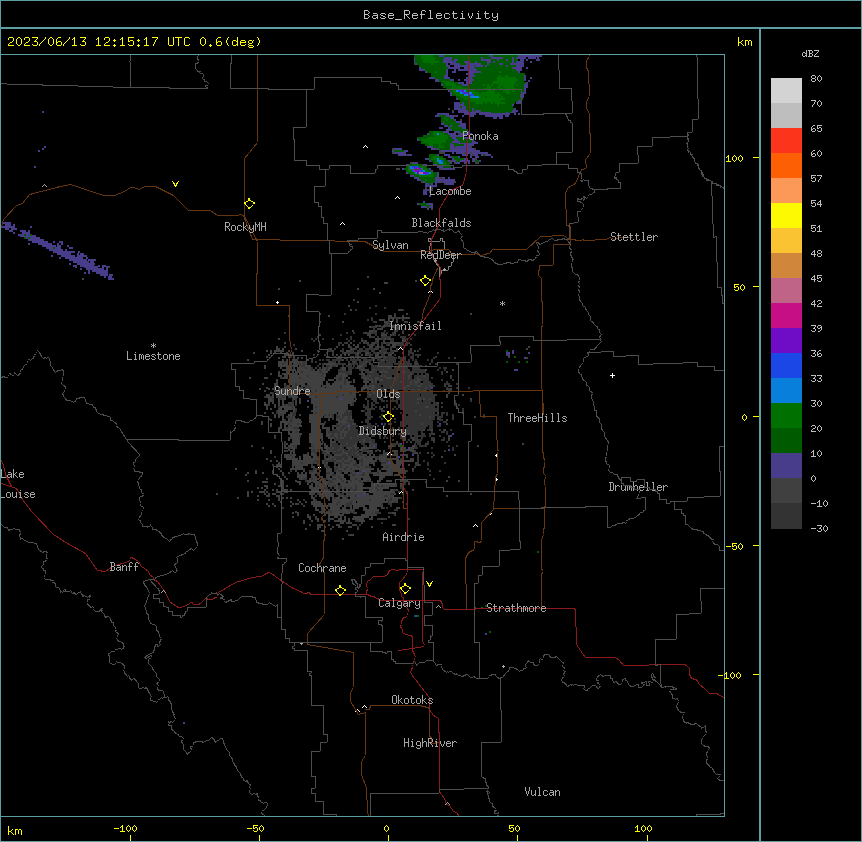Pick the slate purple 0-10 dBZ swatch
This screenshot has width=862, height=842.
tap(786, 466)
